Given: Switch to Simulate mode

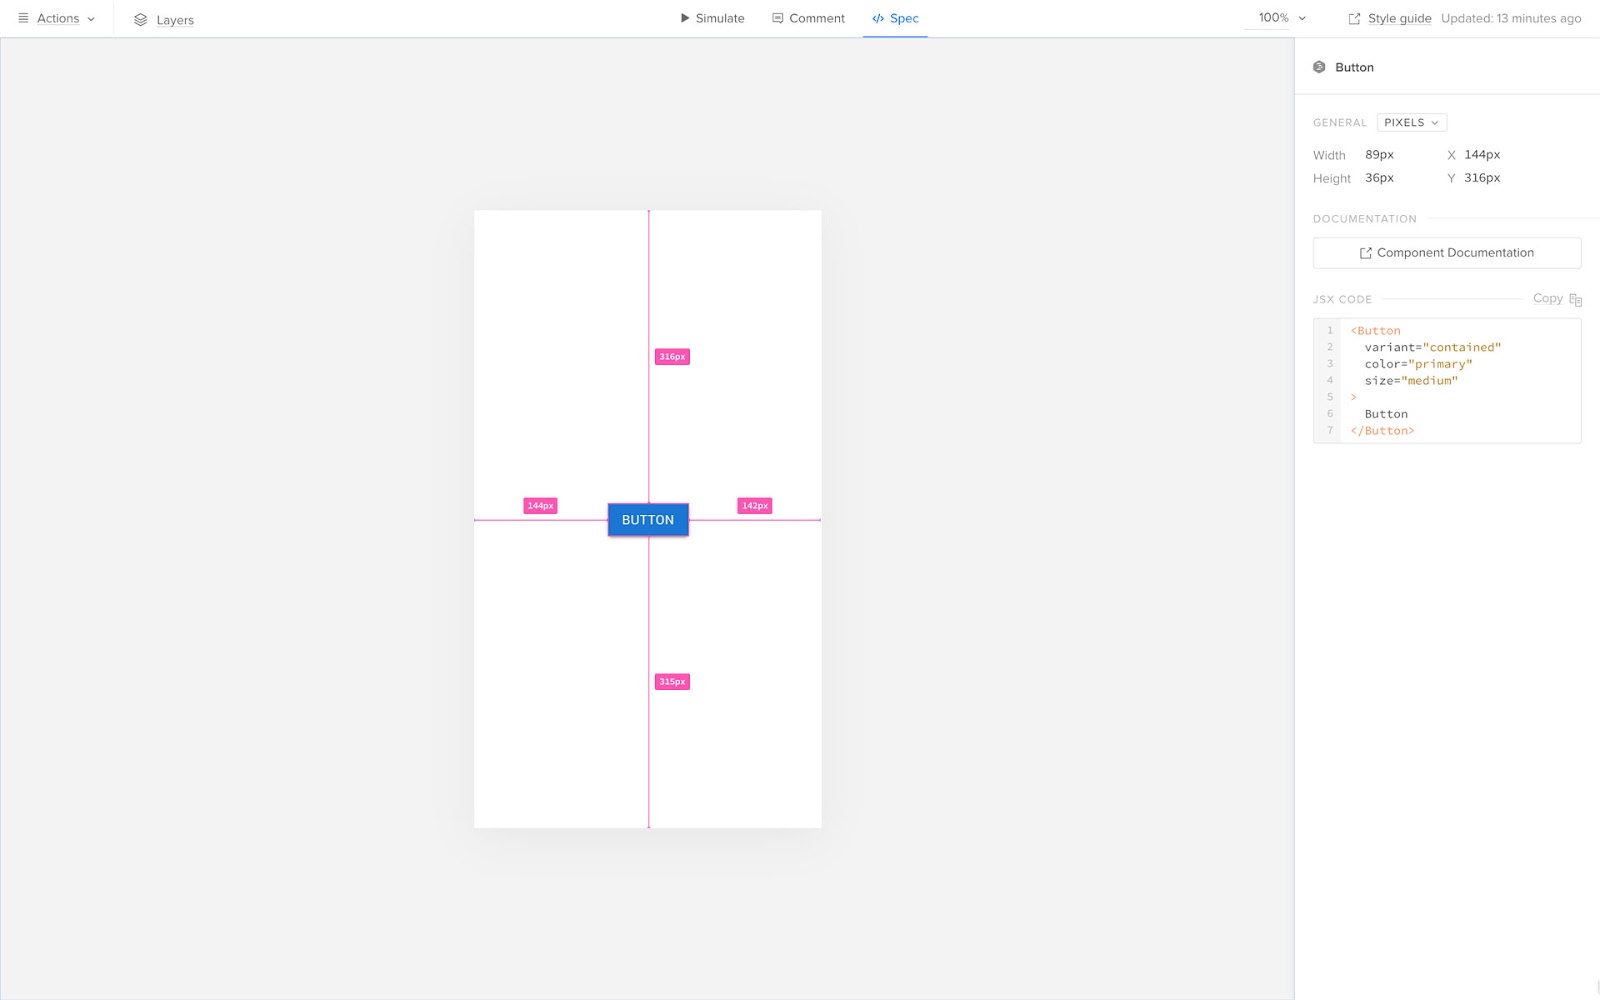Looking at the screenshot, I should 712,18.
